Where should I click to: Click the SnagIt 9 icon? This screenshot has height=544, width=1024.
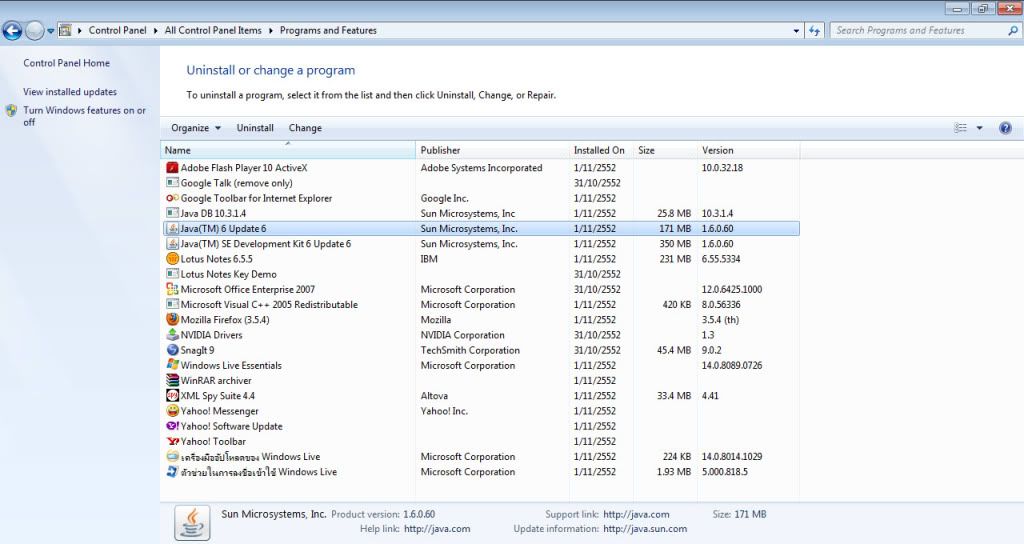172,350
